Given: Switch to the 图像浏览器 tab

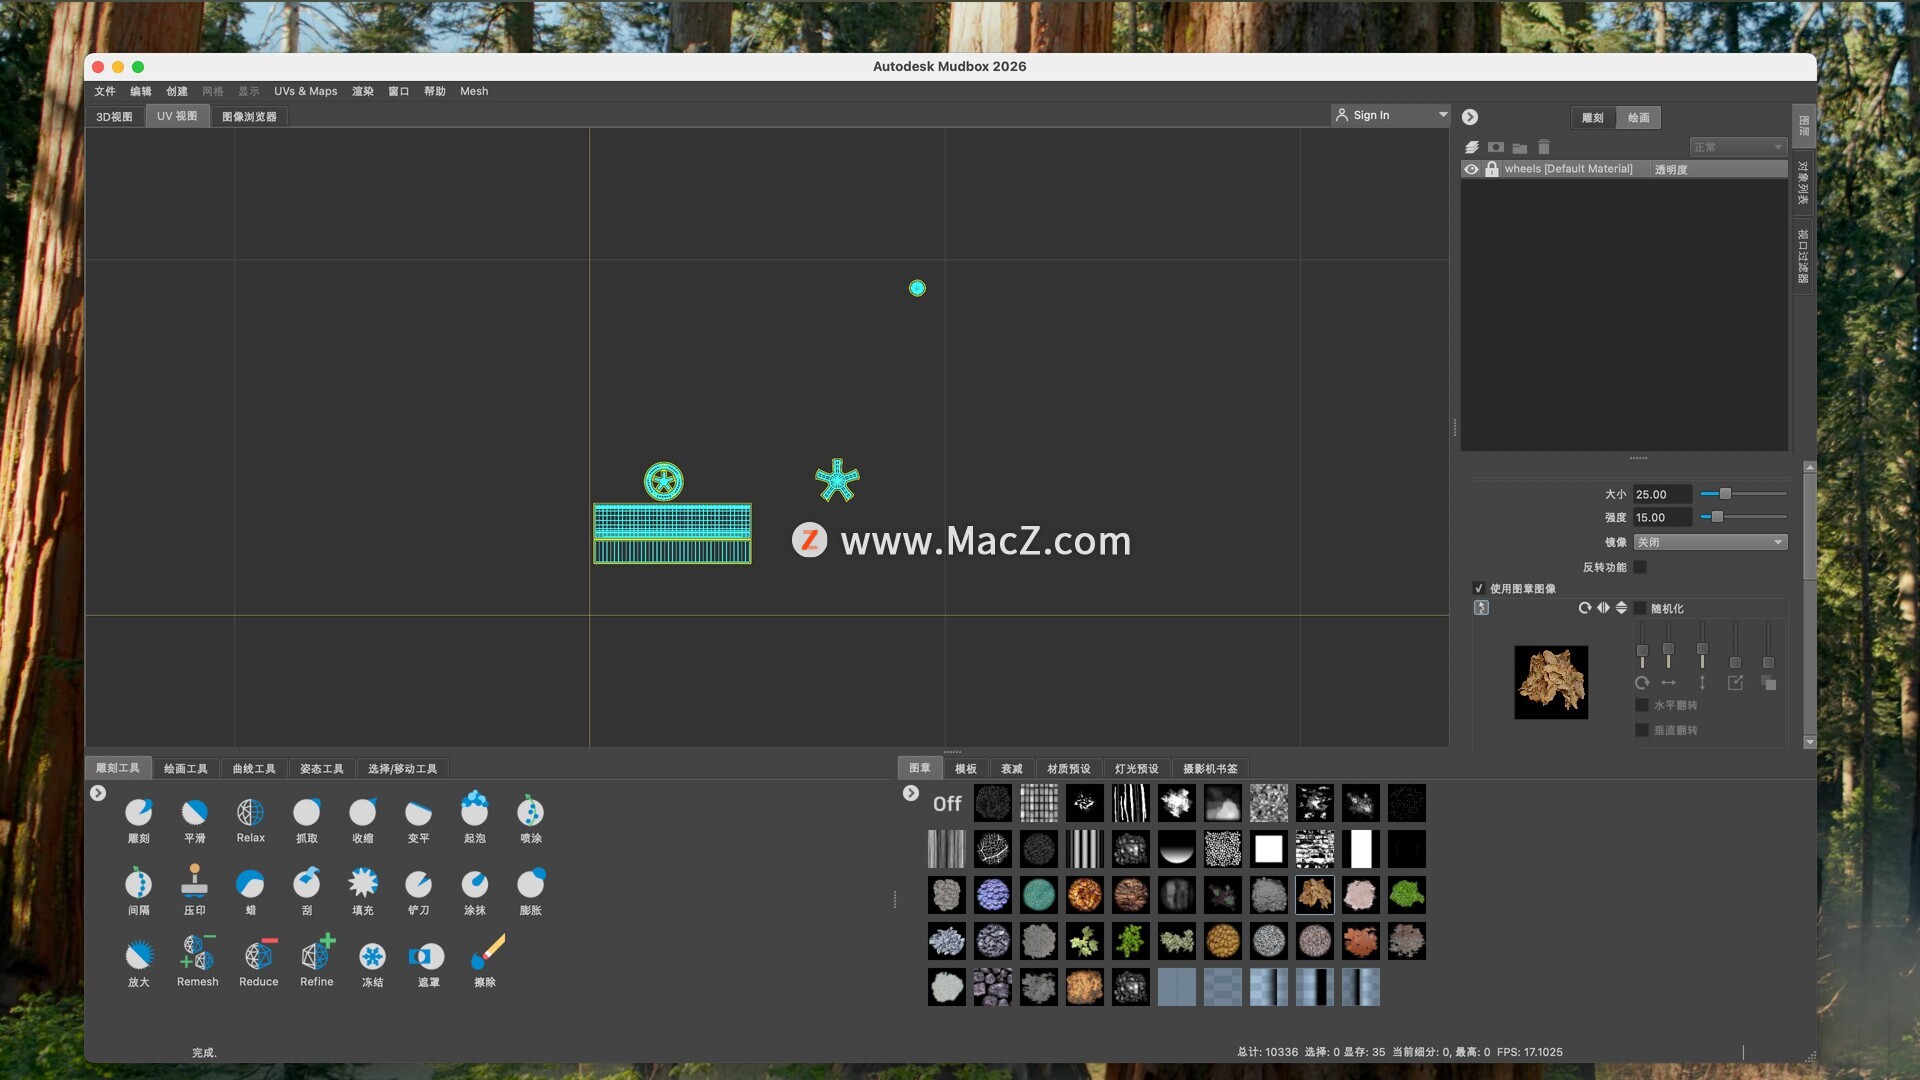Looking at the screenshot, I should [249, 117].
